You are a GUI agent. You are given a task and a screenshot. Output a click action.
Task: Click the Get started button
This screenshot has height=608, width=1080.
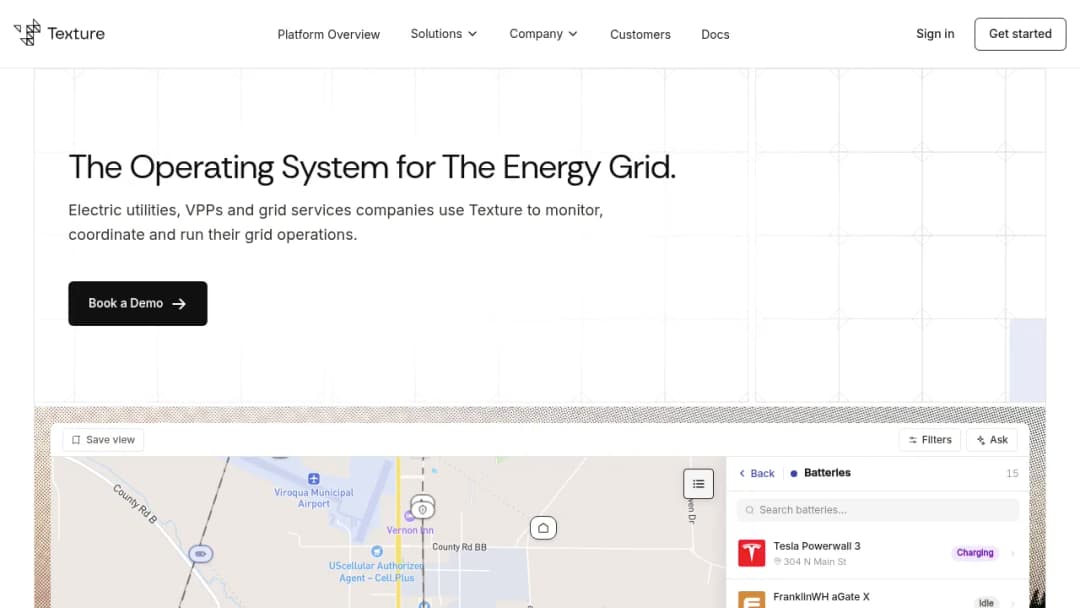[1019, 34]
